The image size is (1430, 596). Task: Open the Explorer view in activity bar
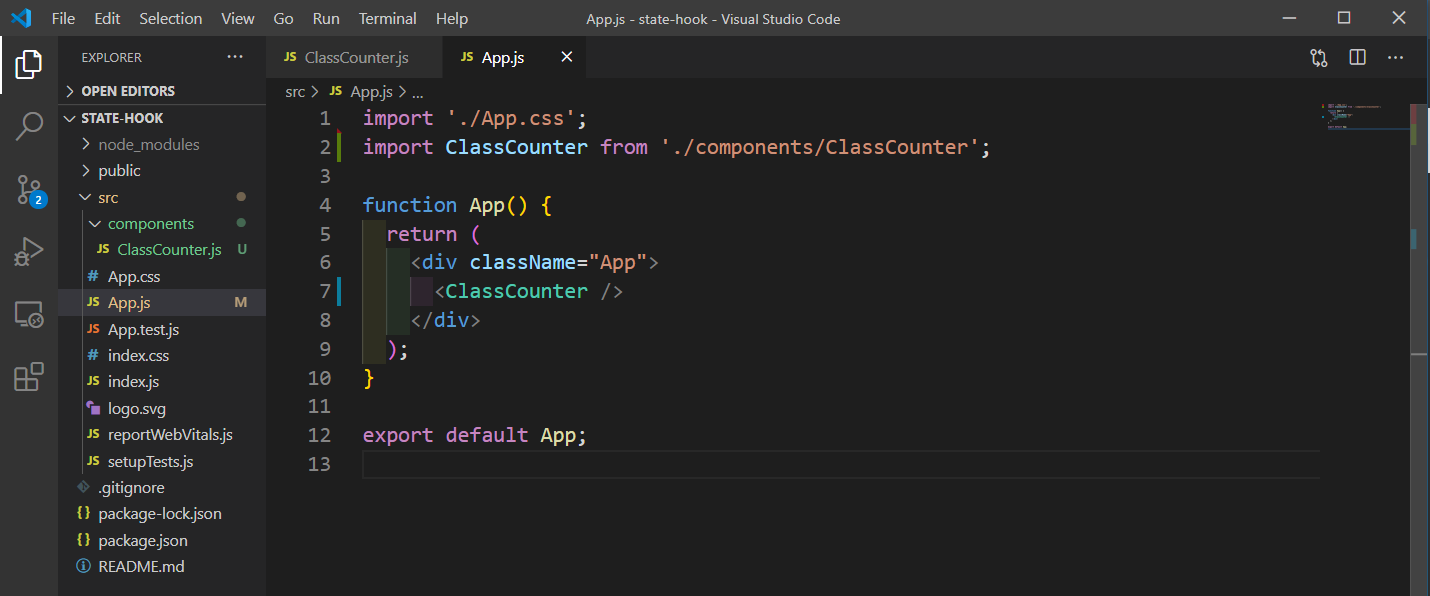click(29, 65)
